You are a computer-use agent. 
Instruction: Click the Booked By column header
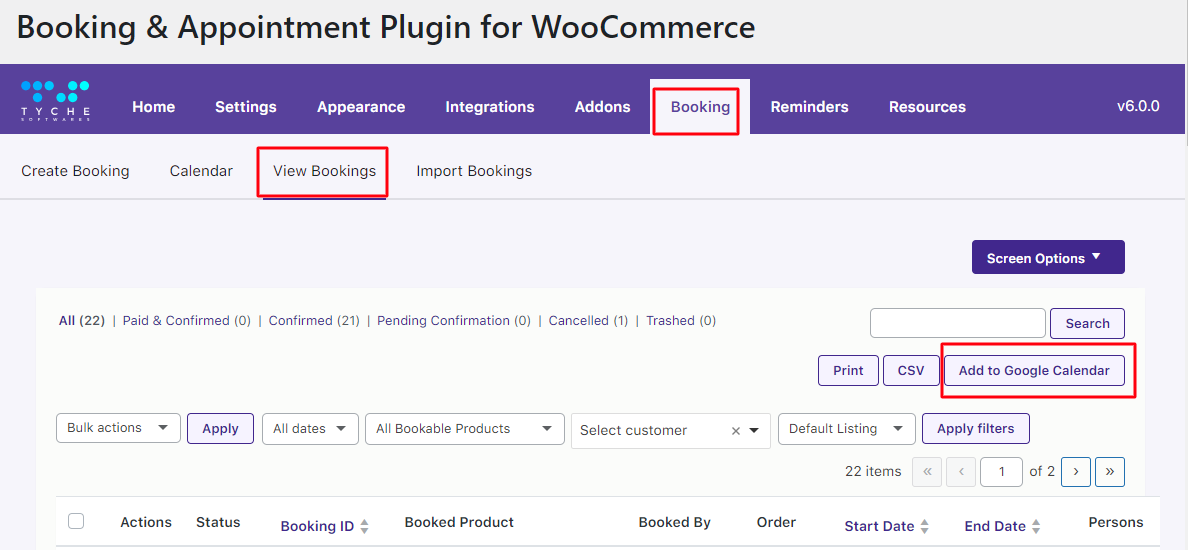(x=674, y=522)
